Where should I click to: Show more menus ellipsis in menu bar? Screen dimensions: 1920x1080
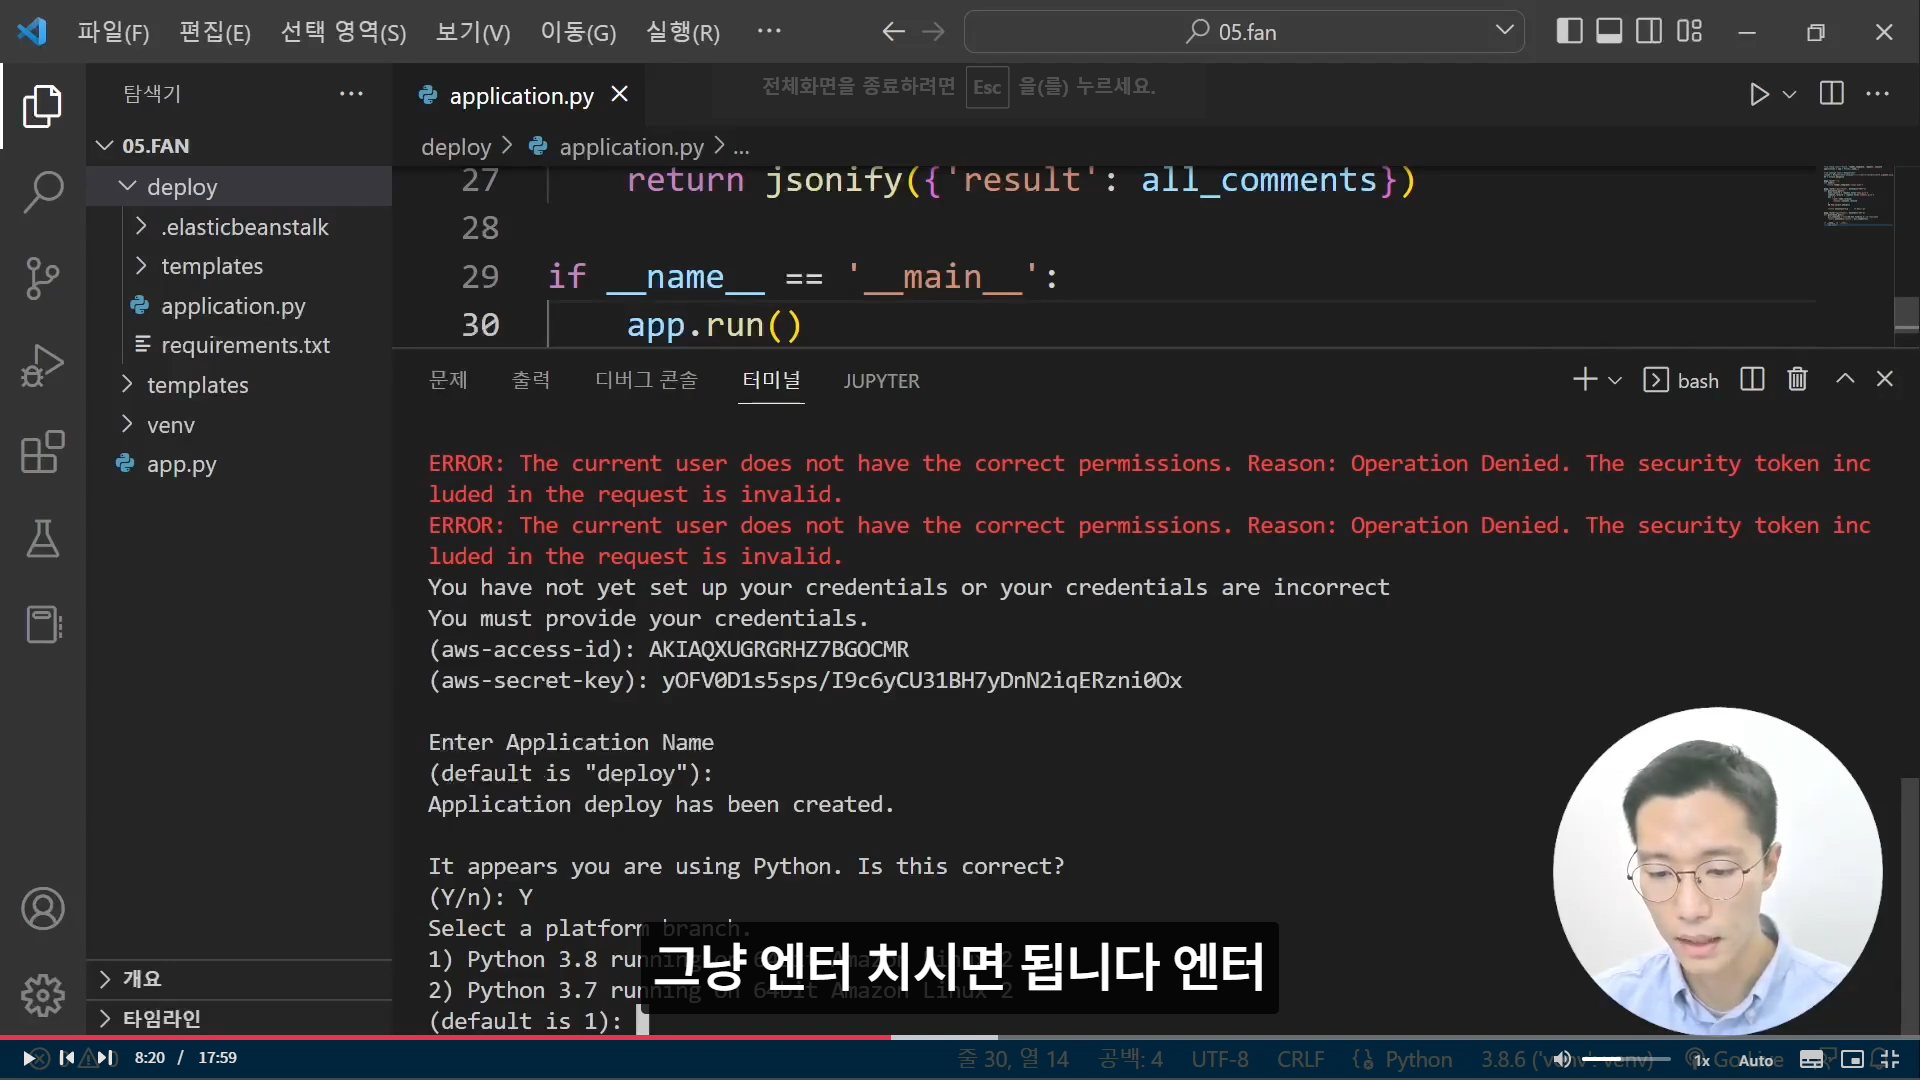(769, 31)
